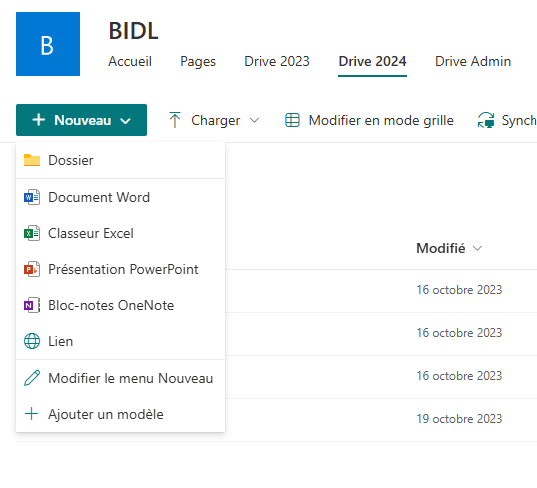
Task: Click the Word document icon
Action: pyautogui.click(x=32, y=197)
